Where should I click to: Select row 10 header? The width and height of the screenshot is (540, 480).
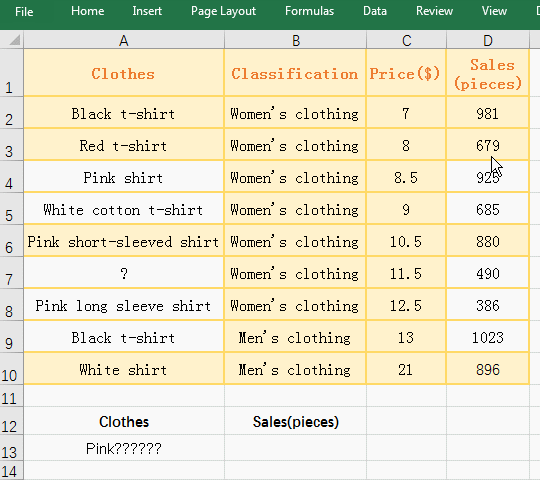(11, 368)
